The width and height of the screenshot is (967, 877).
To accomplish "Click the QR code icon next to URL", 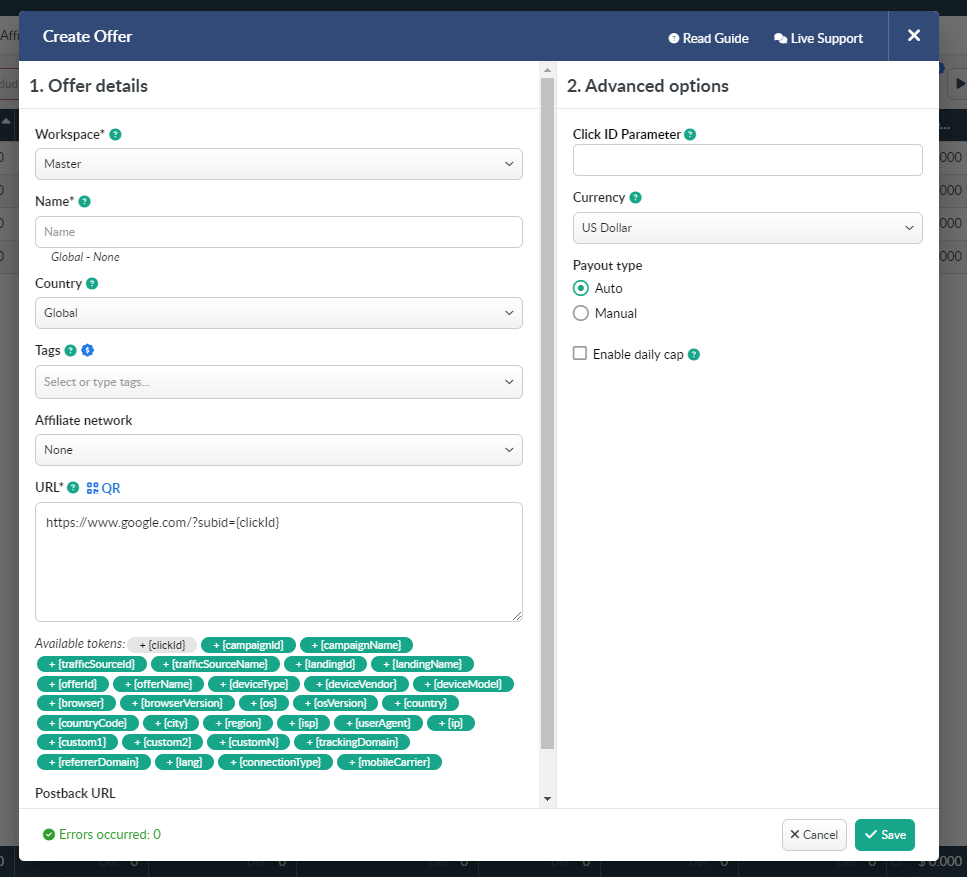I will tap(93, 488).
